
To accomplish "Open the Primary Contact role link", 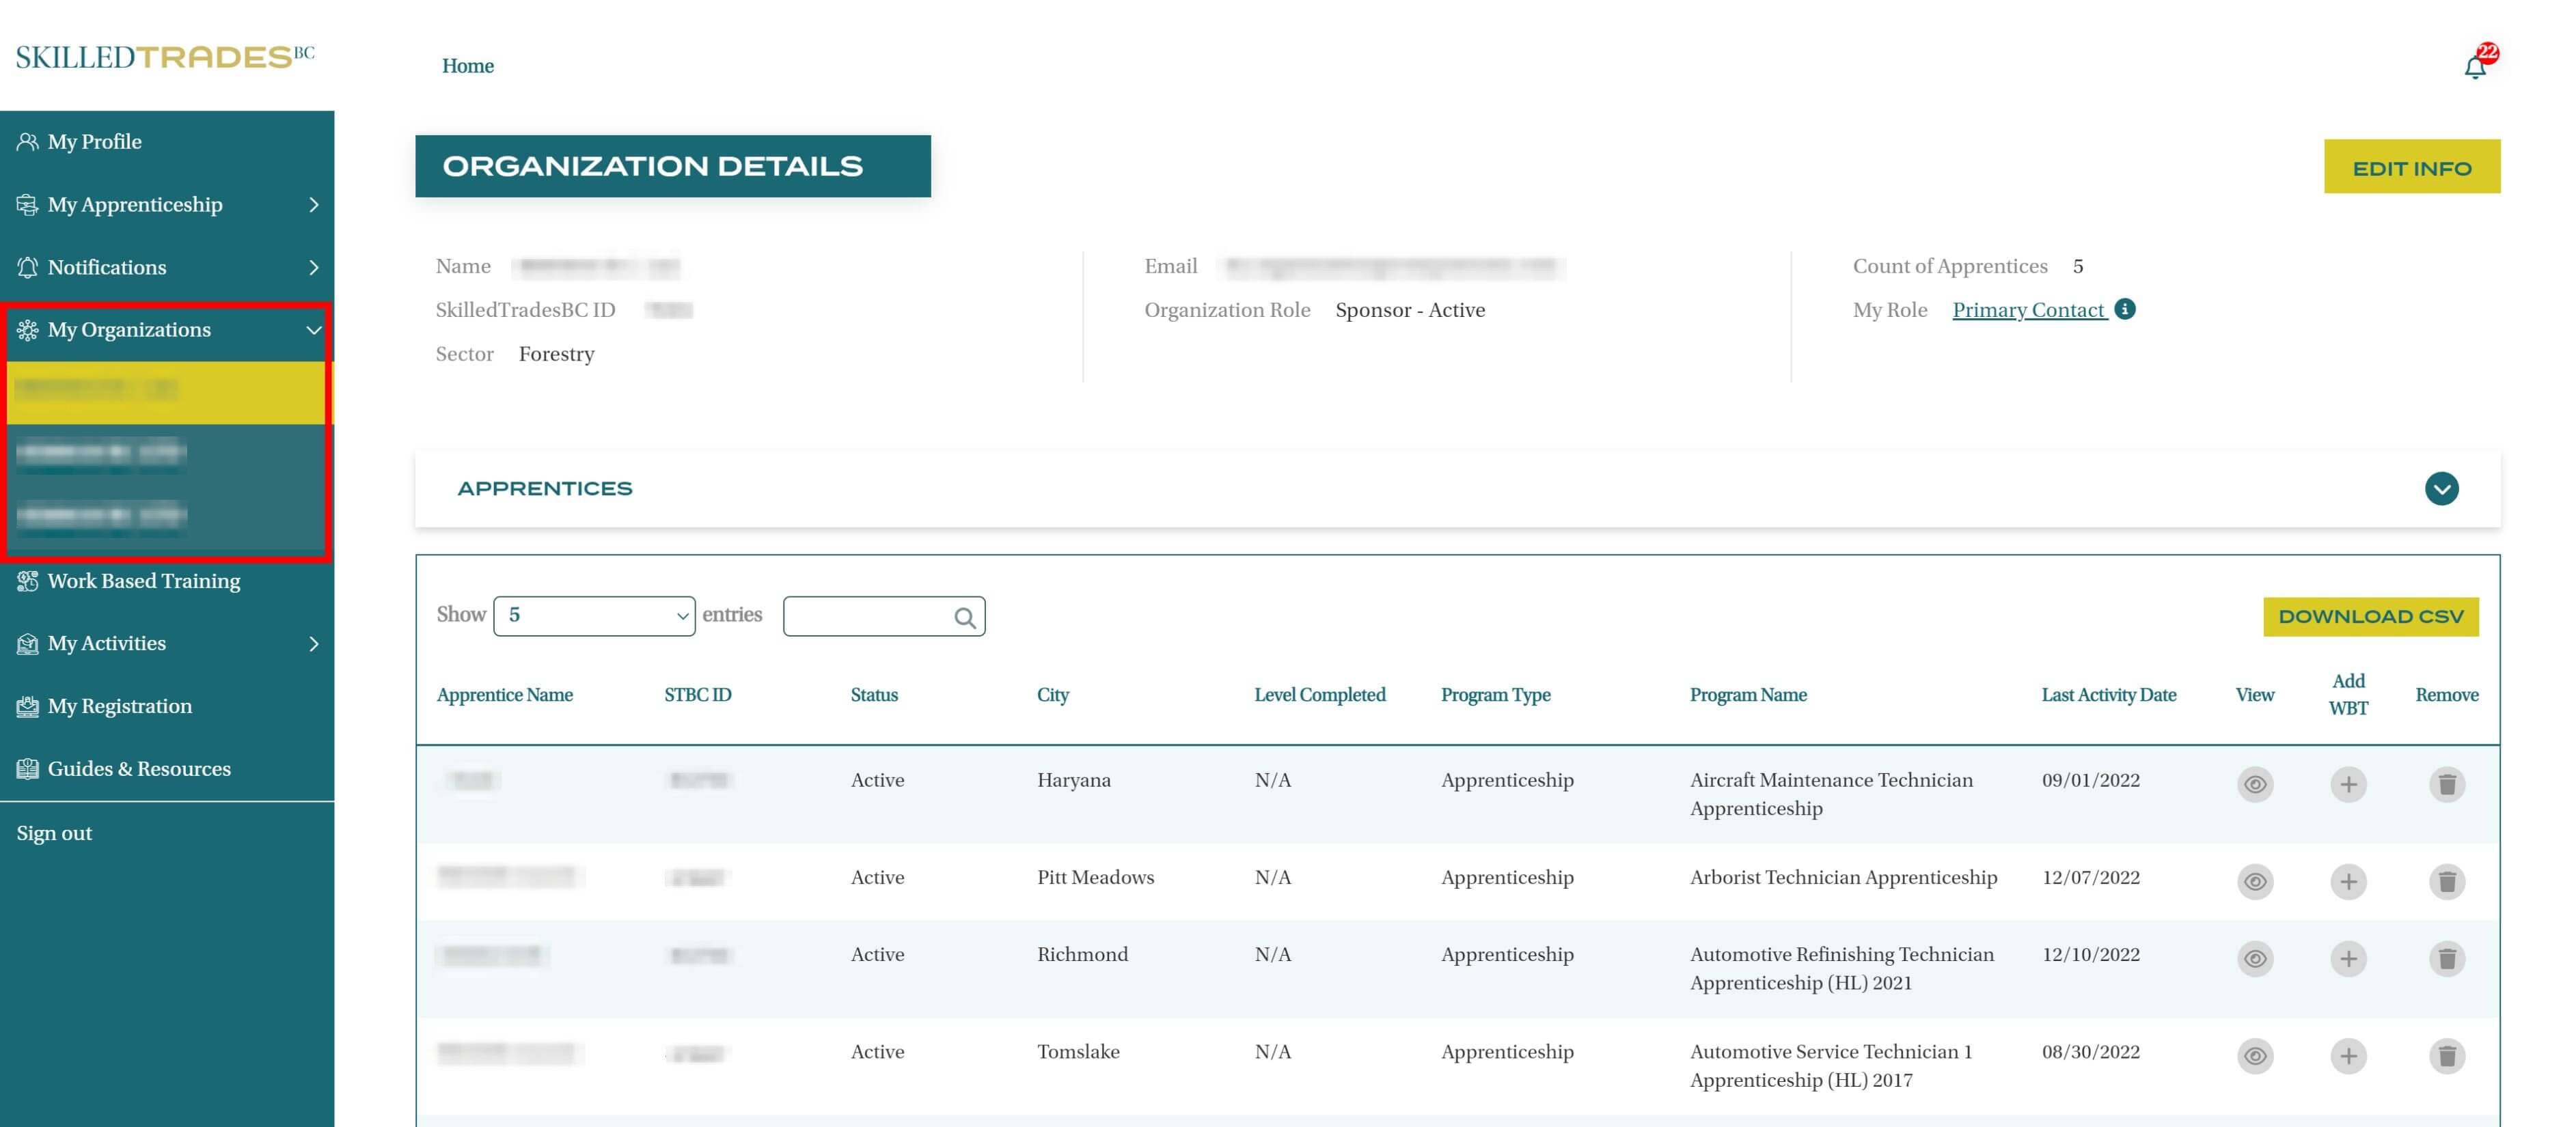I will (x=2028, y=310).
